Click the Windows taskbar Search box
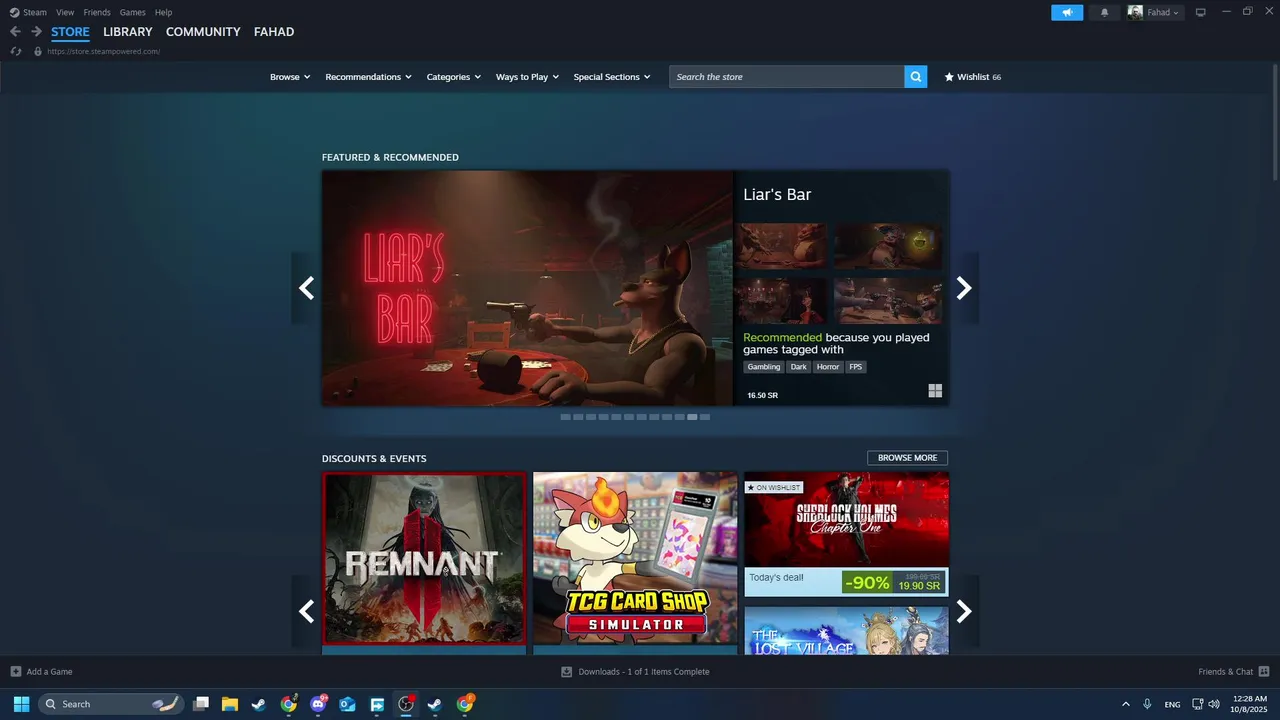 pos(110,704)
